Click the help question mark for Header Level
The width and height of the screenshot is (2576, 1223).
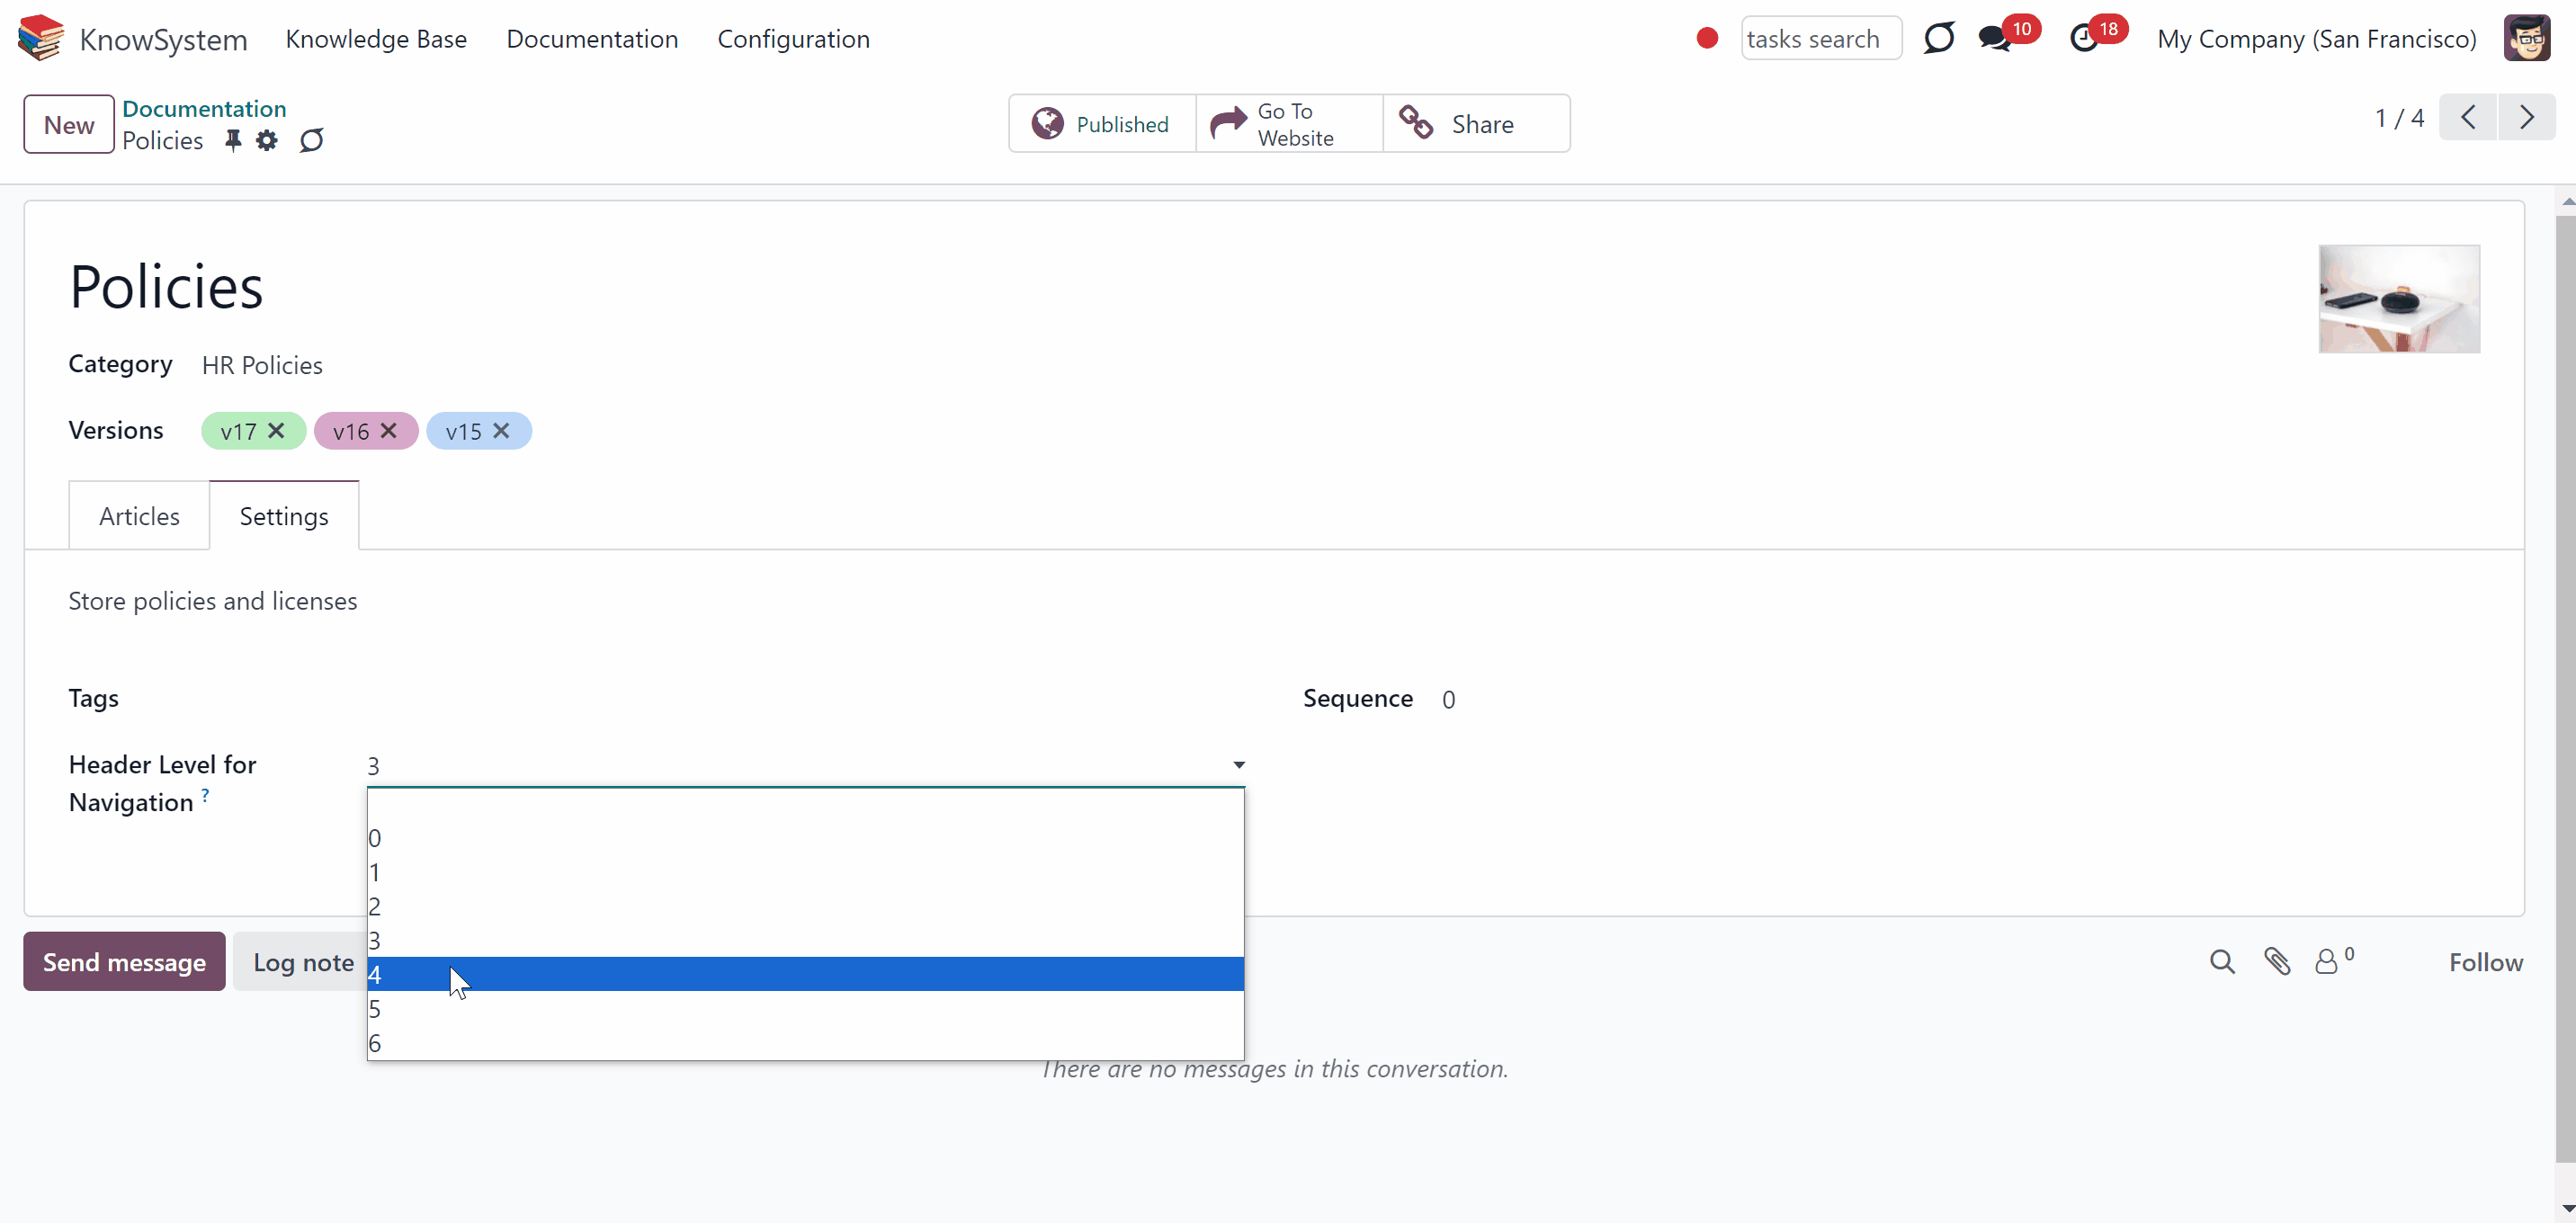[x=205, y=795]
